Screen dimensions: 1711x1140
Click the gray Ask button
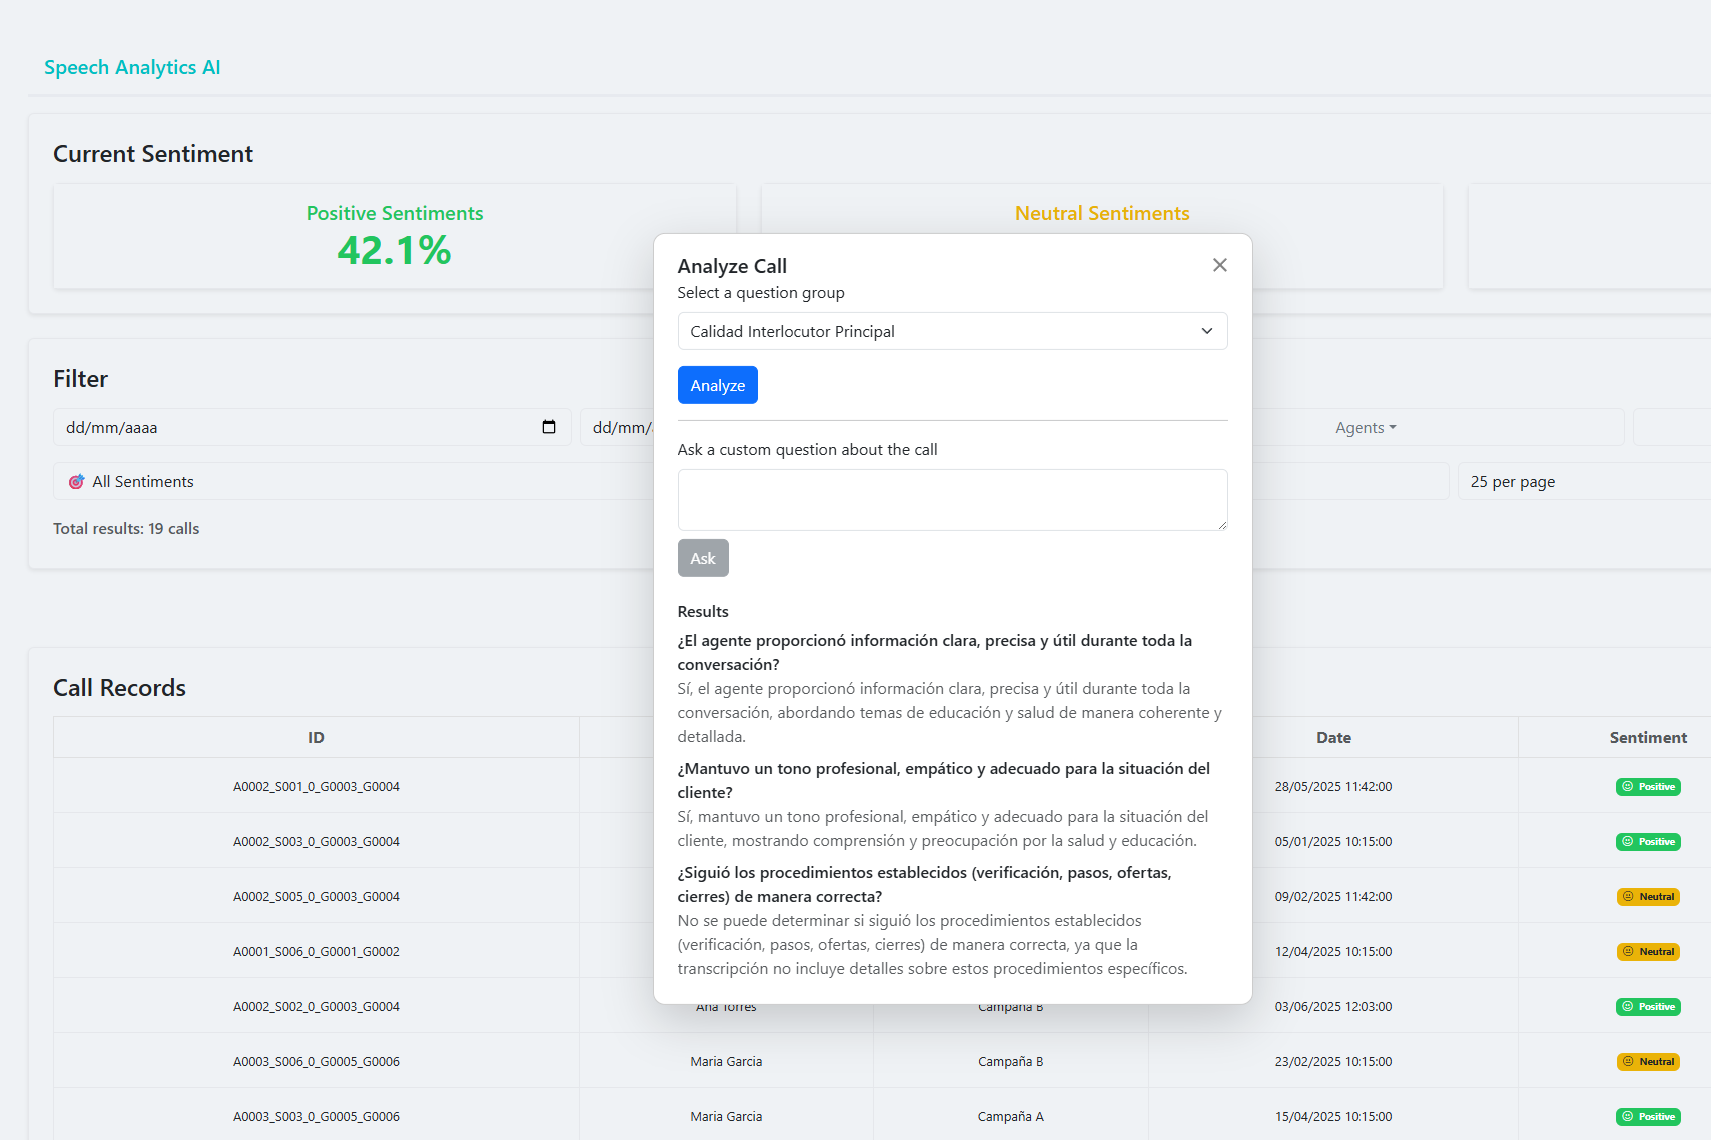click(703, 558)
